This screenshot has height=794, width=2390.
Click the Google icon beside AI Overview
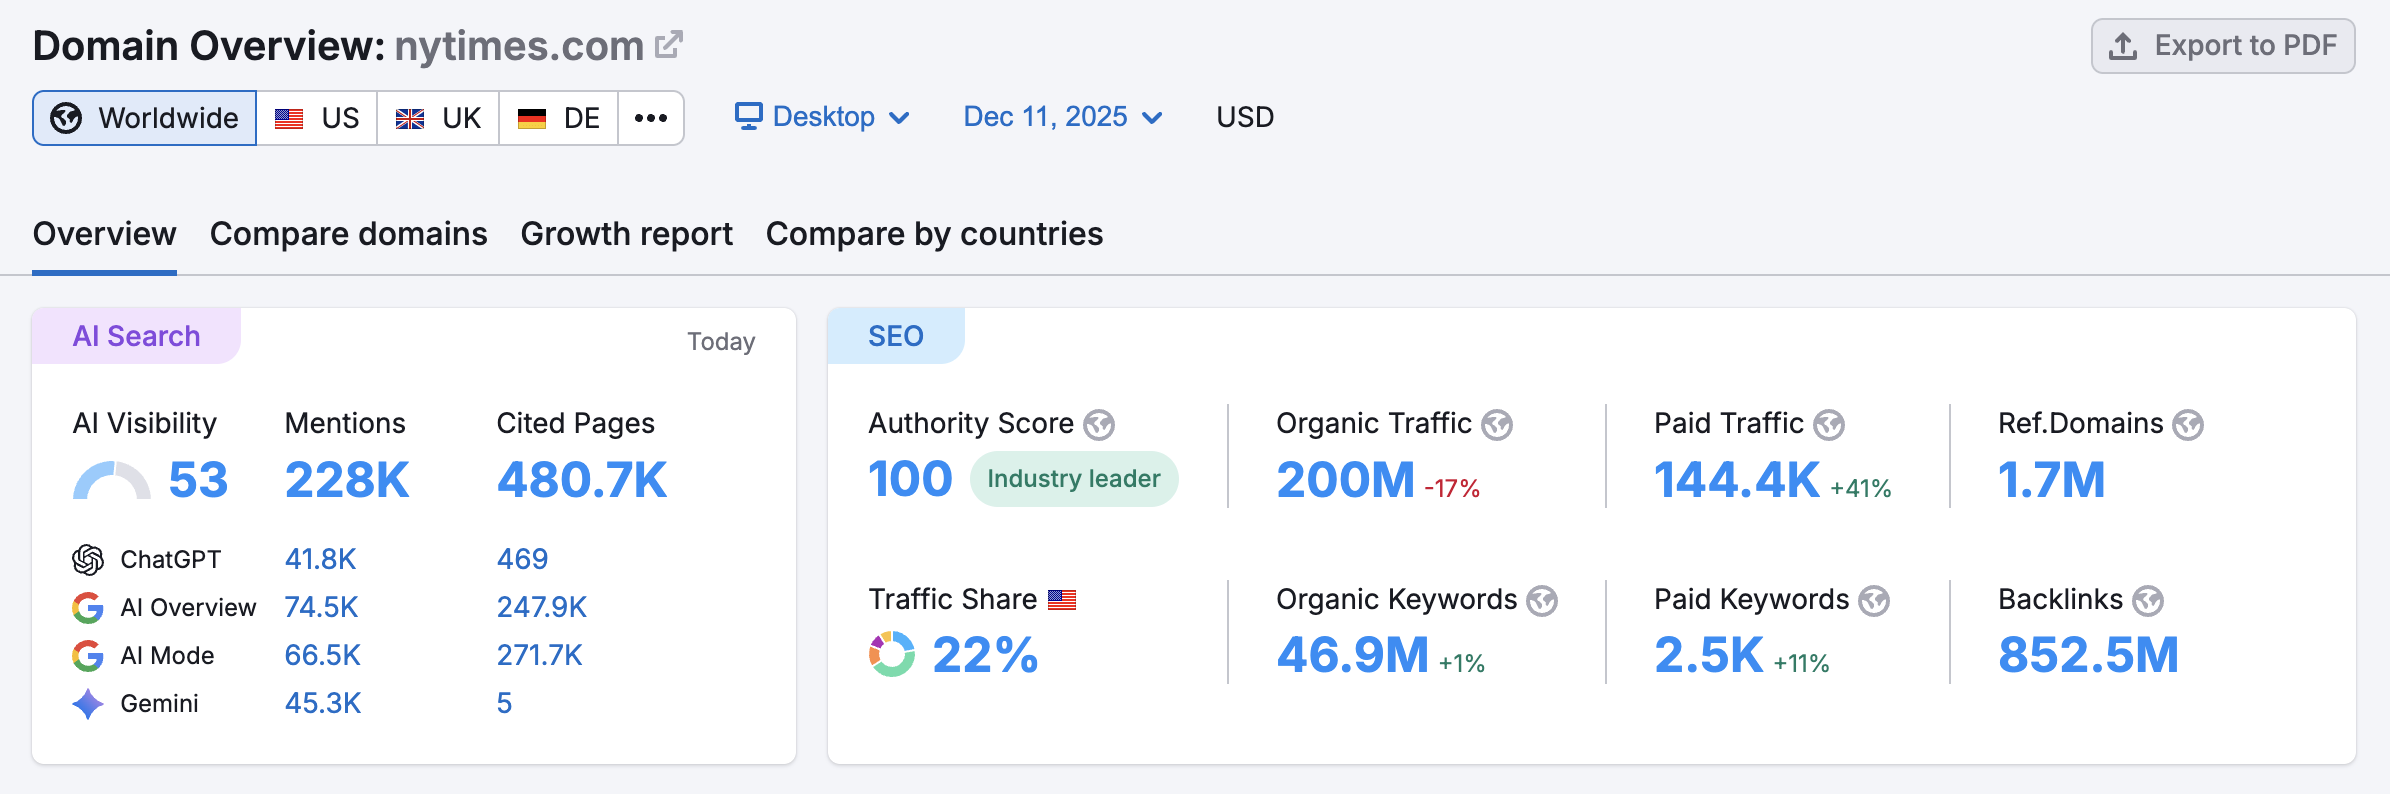click(88, 608)
